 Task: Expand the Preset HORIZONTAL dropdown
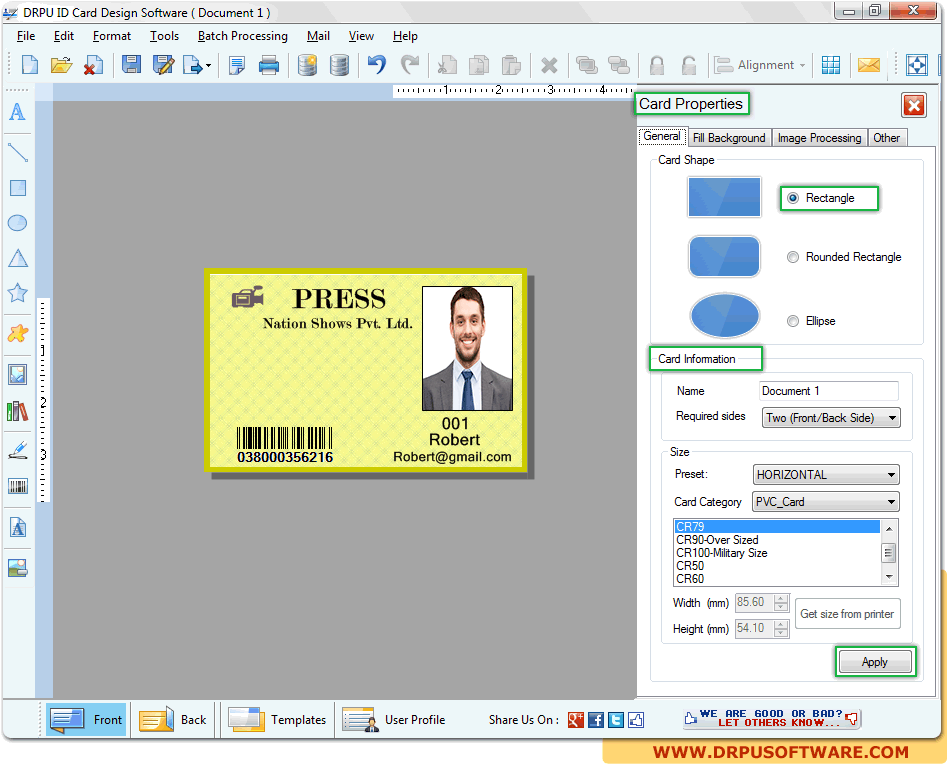click(x=826, y=475)
